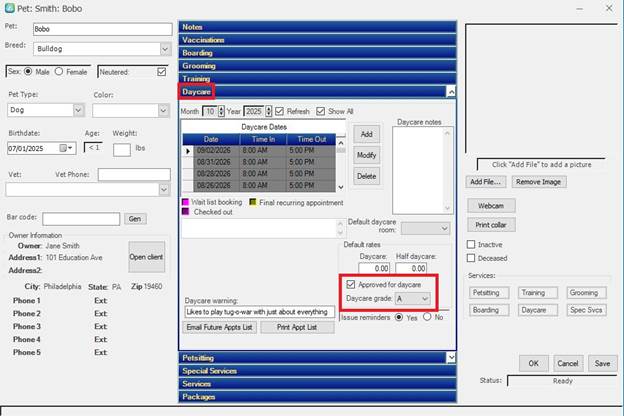Click the magenta Wait list booking swatch
624x416 pixels.
click(185, 202)
